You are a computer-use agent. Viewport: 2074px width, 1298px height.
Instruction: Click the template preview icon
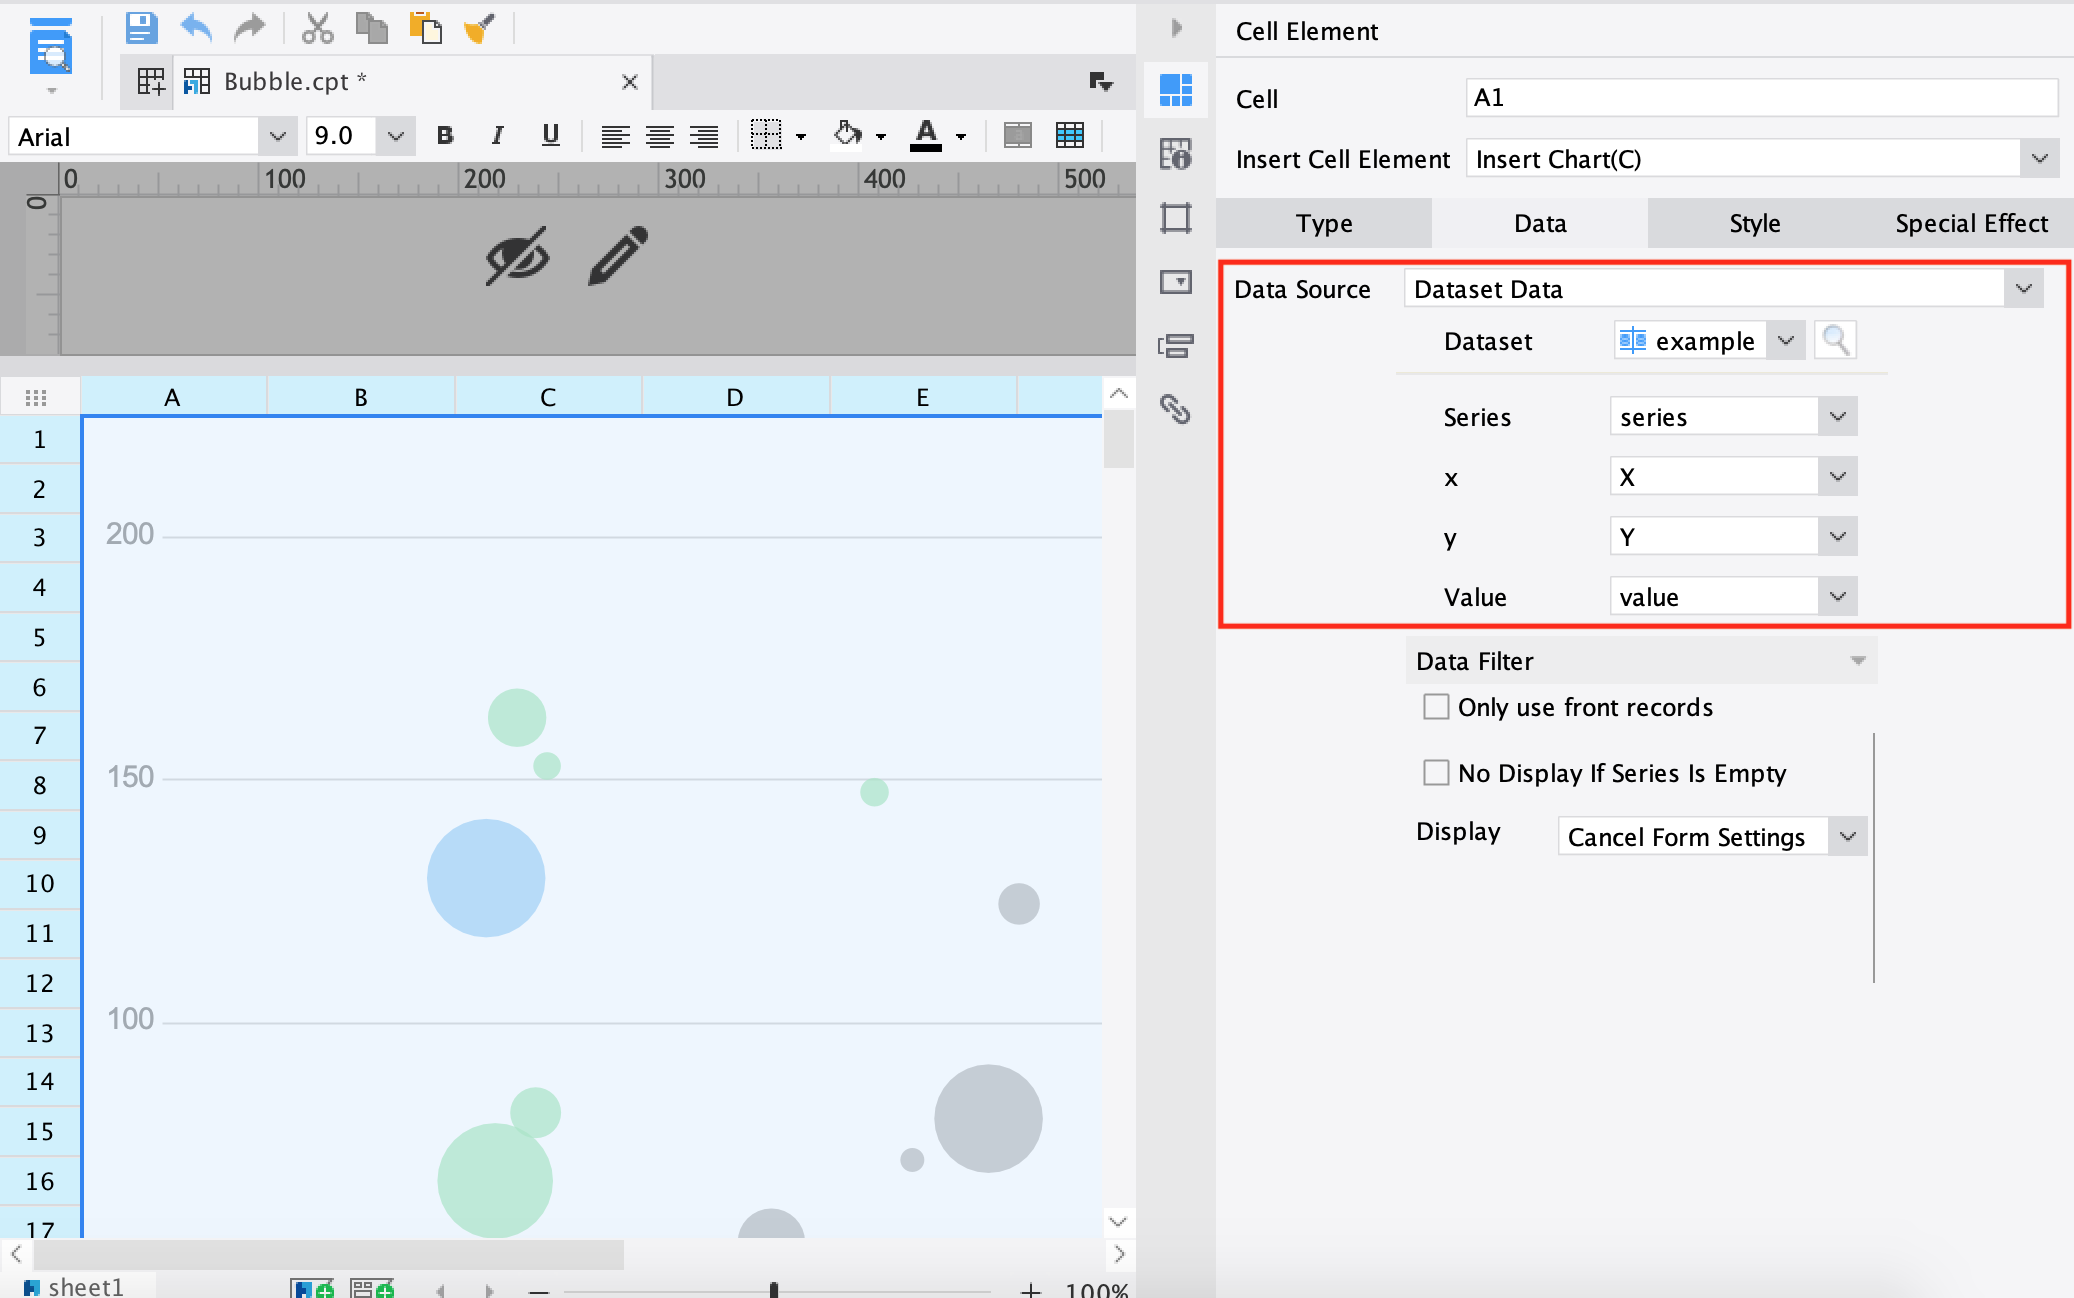click(x=50, y=48)
